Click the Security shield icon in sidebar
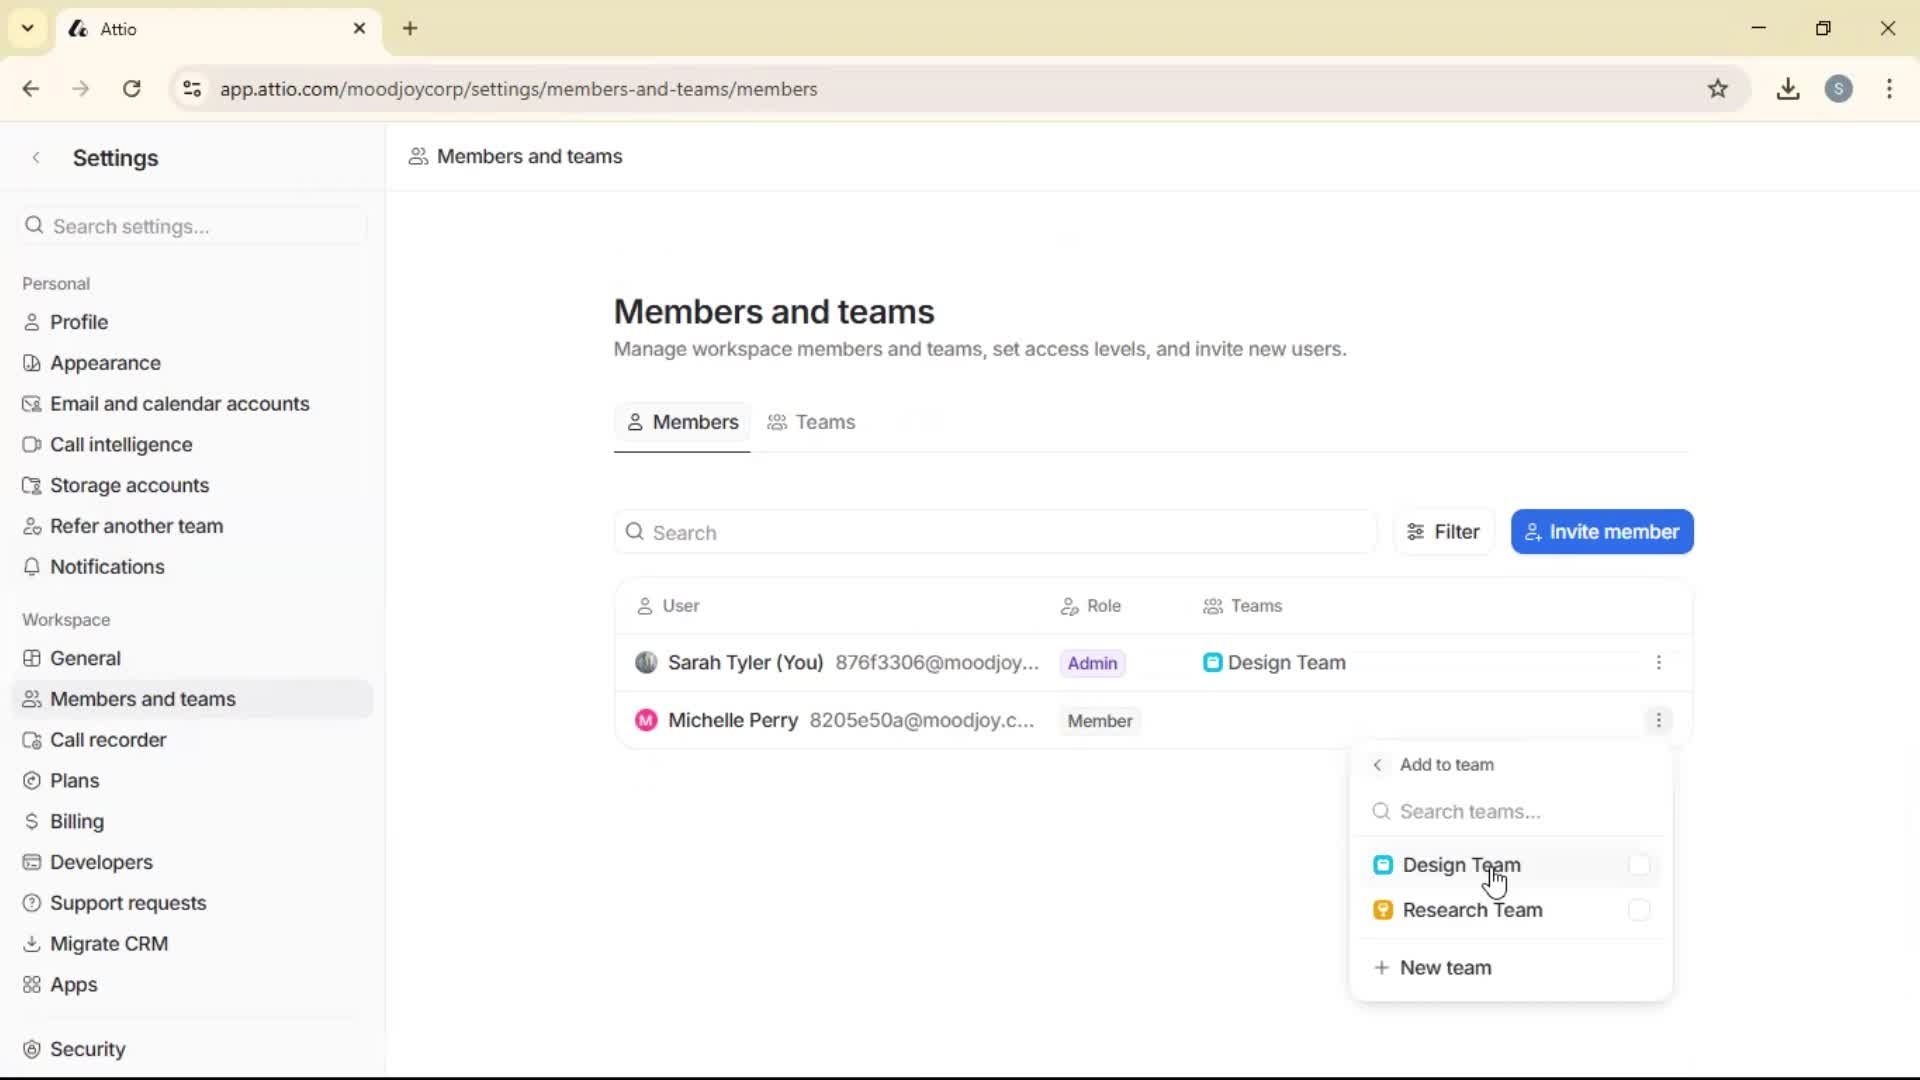Image resolution: width=1920 pixels, height=1080 pixels. [x=33, y=1049]
